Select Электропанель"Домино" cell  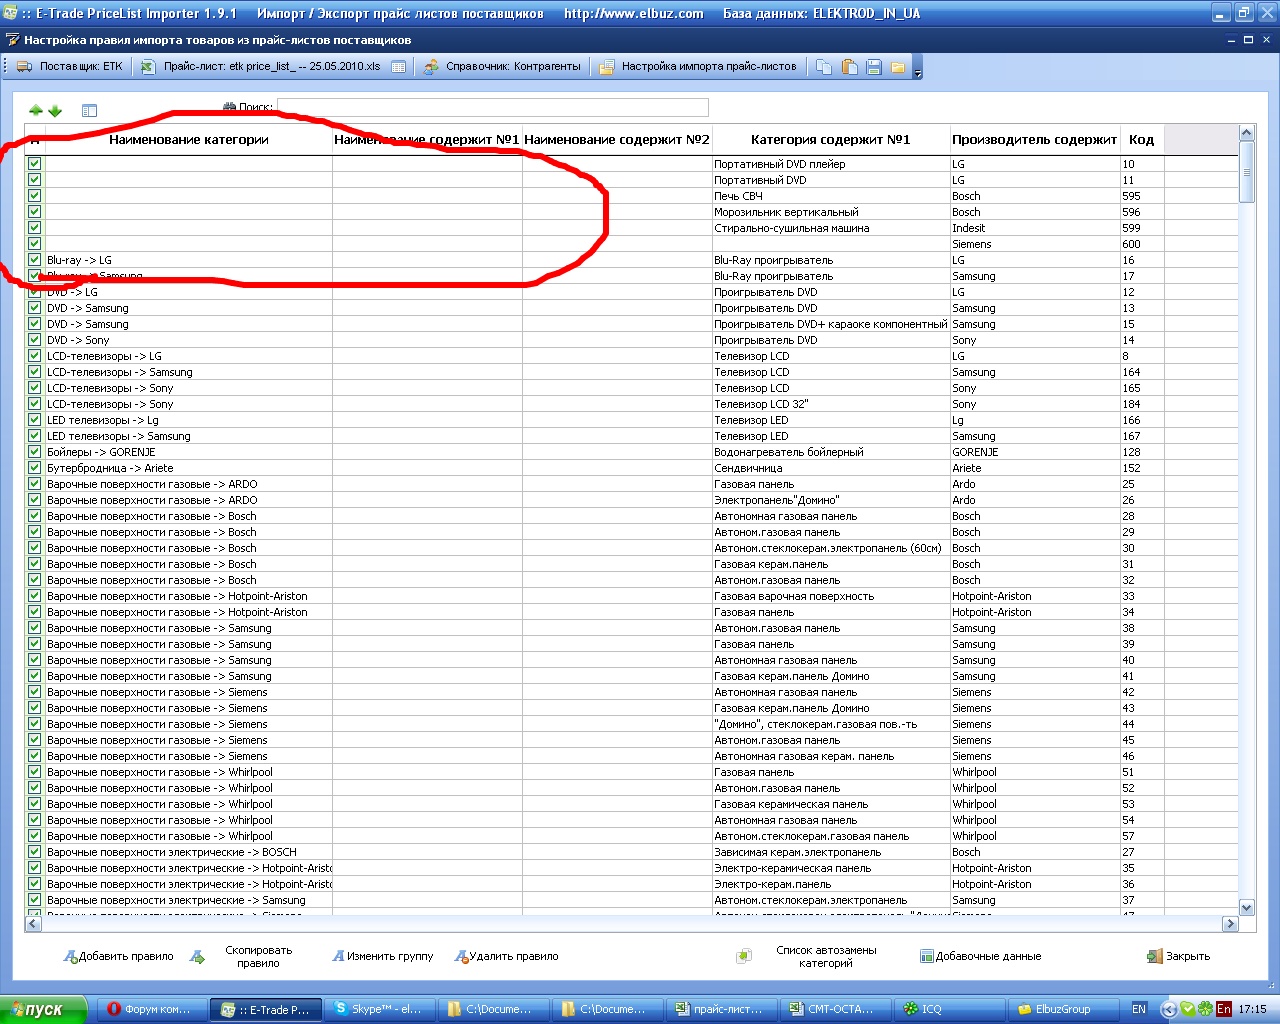coord(831,500)
